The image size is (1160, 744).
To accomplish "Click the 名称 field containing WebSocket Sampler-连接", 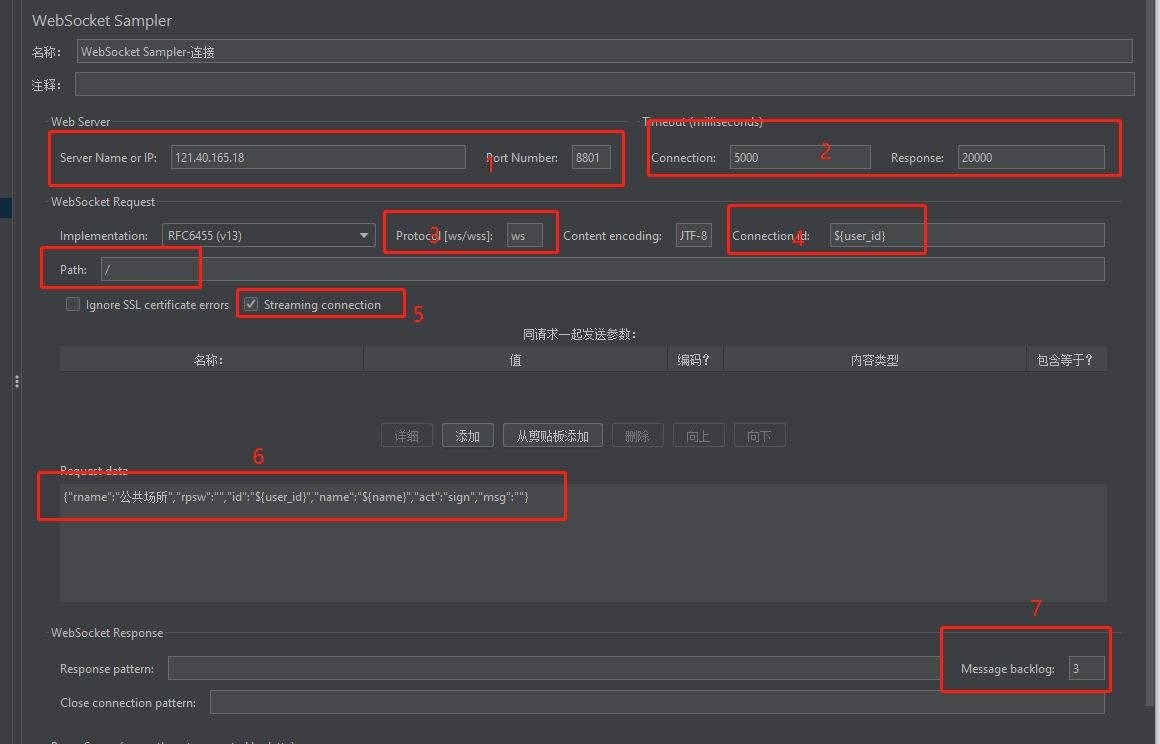I will click(604, 51).
